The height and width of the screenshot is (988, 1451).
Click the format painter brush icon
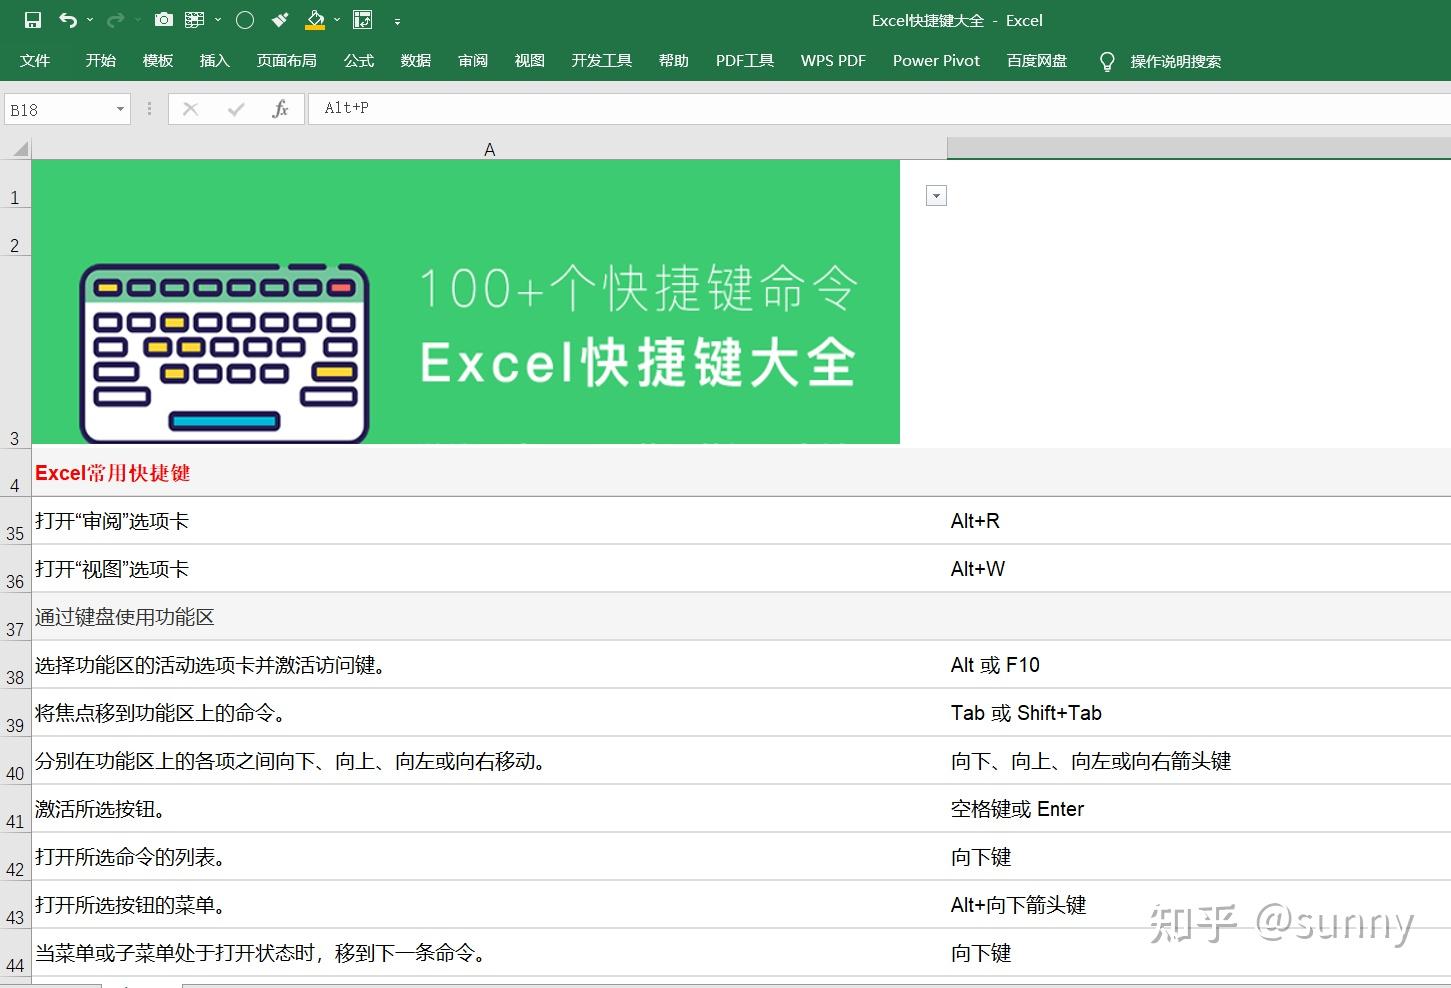click(x=281, y=20)
